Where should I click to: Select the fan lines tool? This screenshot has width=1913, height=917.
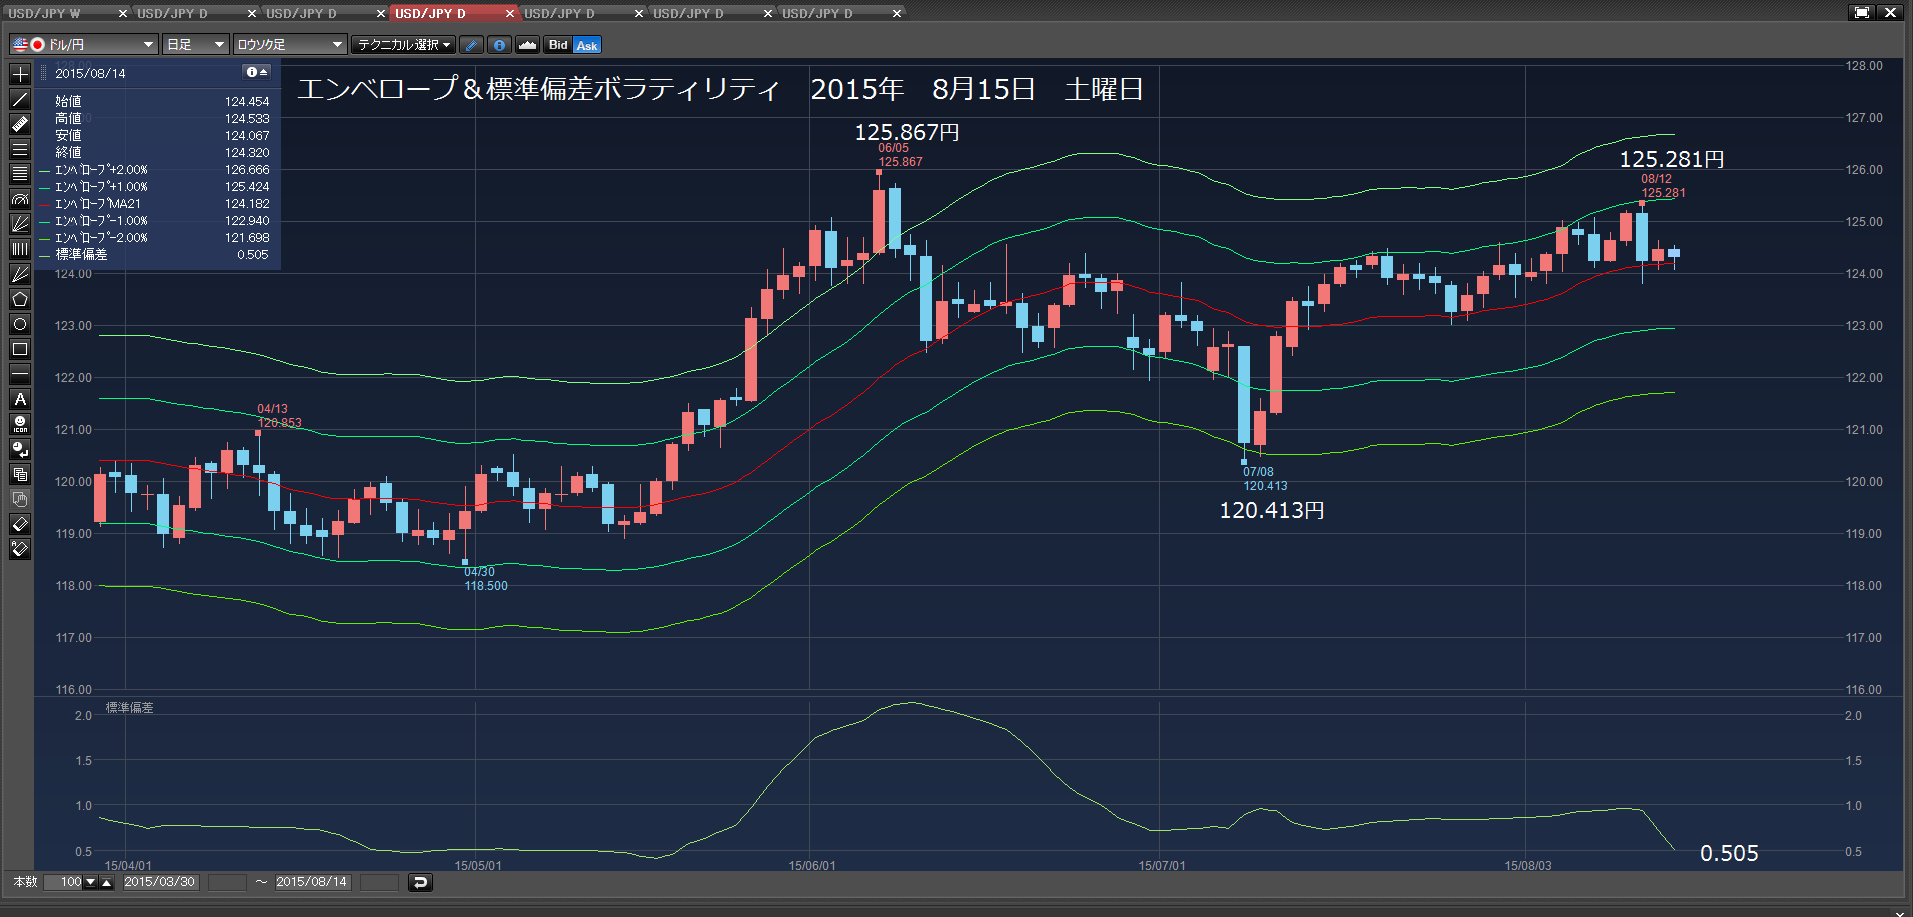click(20, 224)
